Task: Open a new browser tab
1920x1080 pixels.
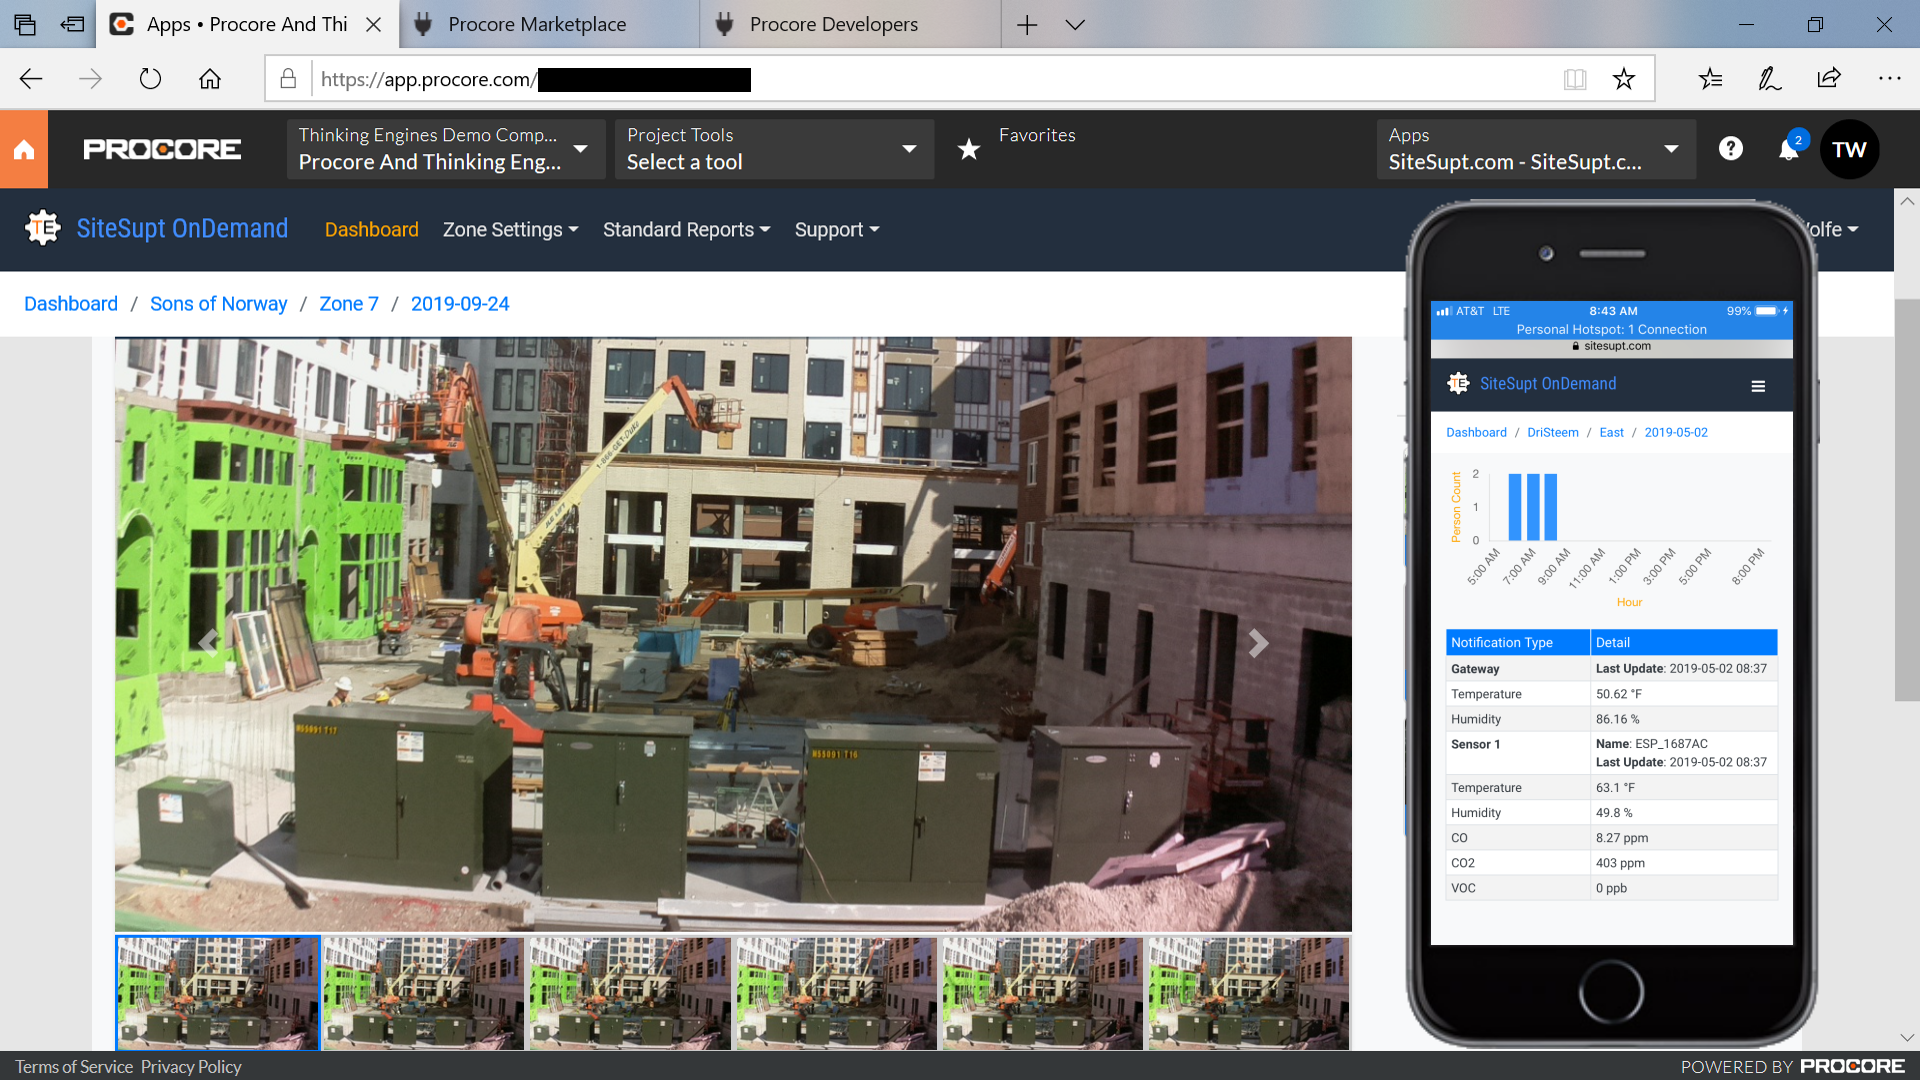Action: (x=1027, y=24)
